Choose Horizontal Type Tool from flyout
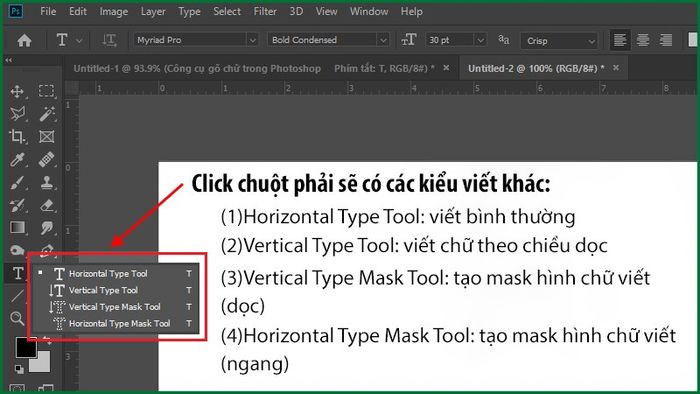This screenshot has width=700, height=394. 117,274
